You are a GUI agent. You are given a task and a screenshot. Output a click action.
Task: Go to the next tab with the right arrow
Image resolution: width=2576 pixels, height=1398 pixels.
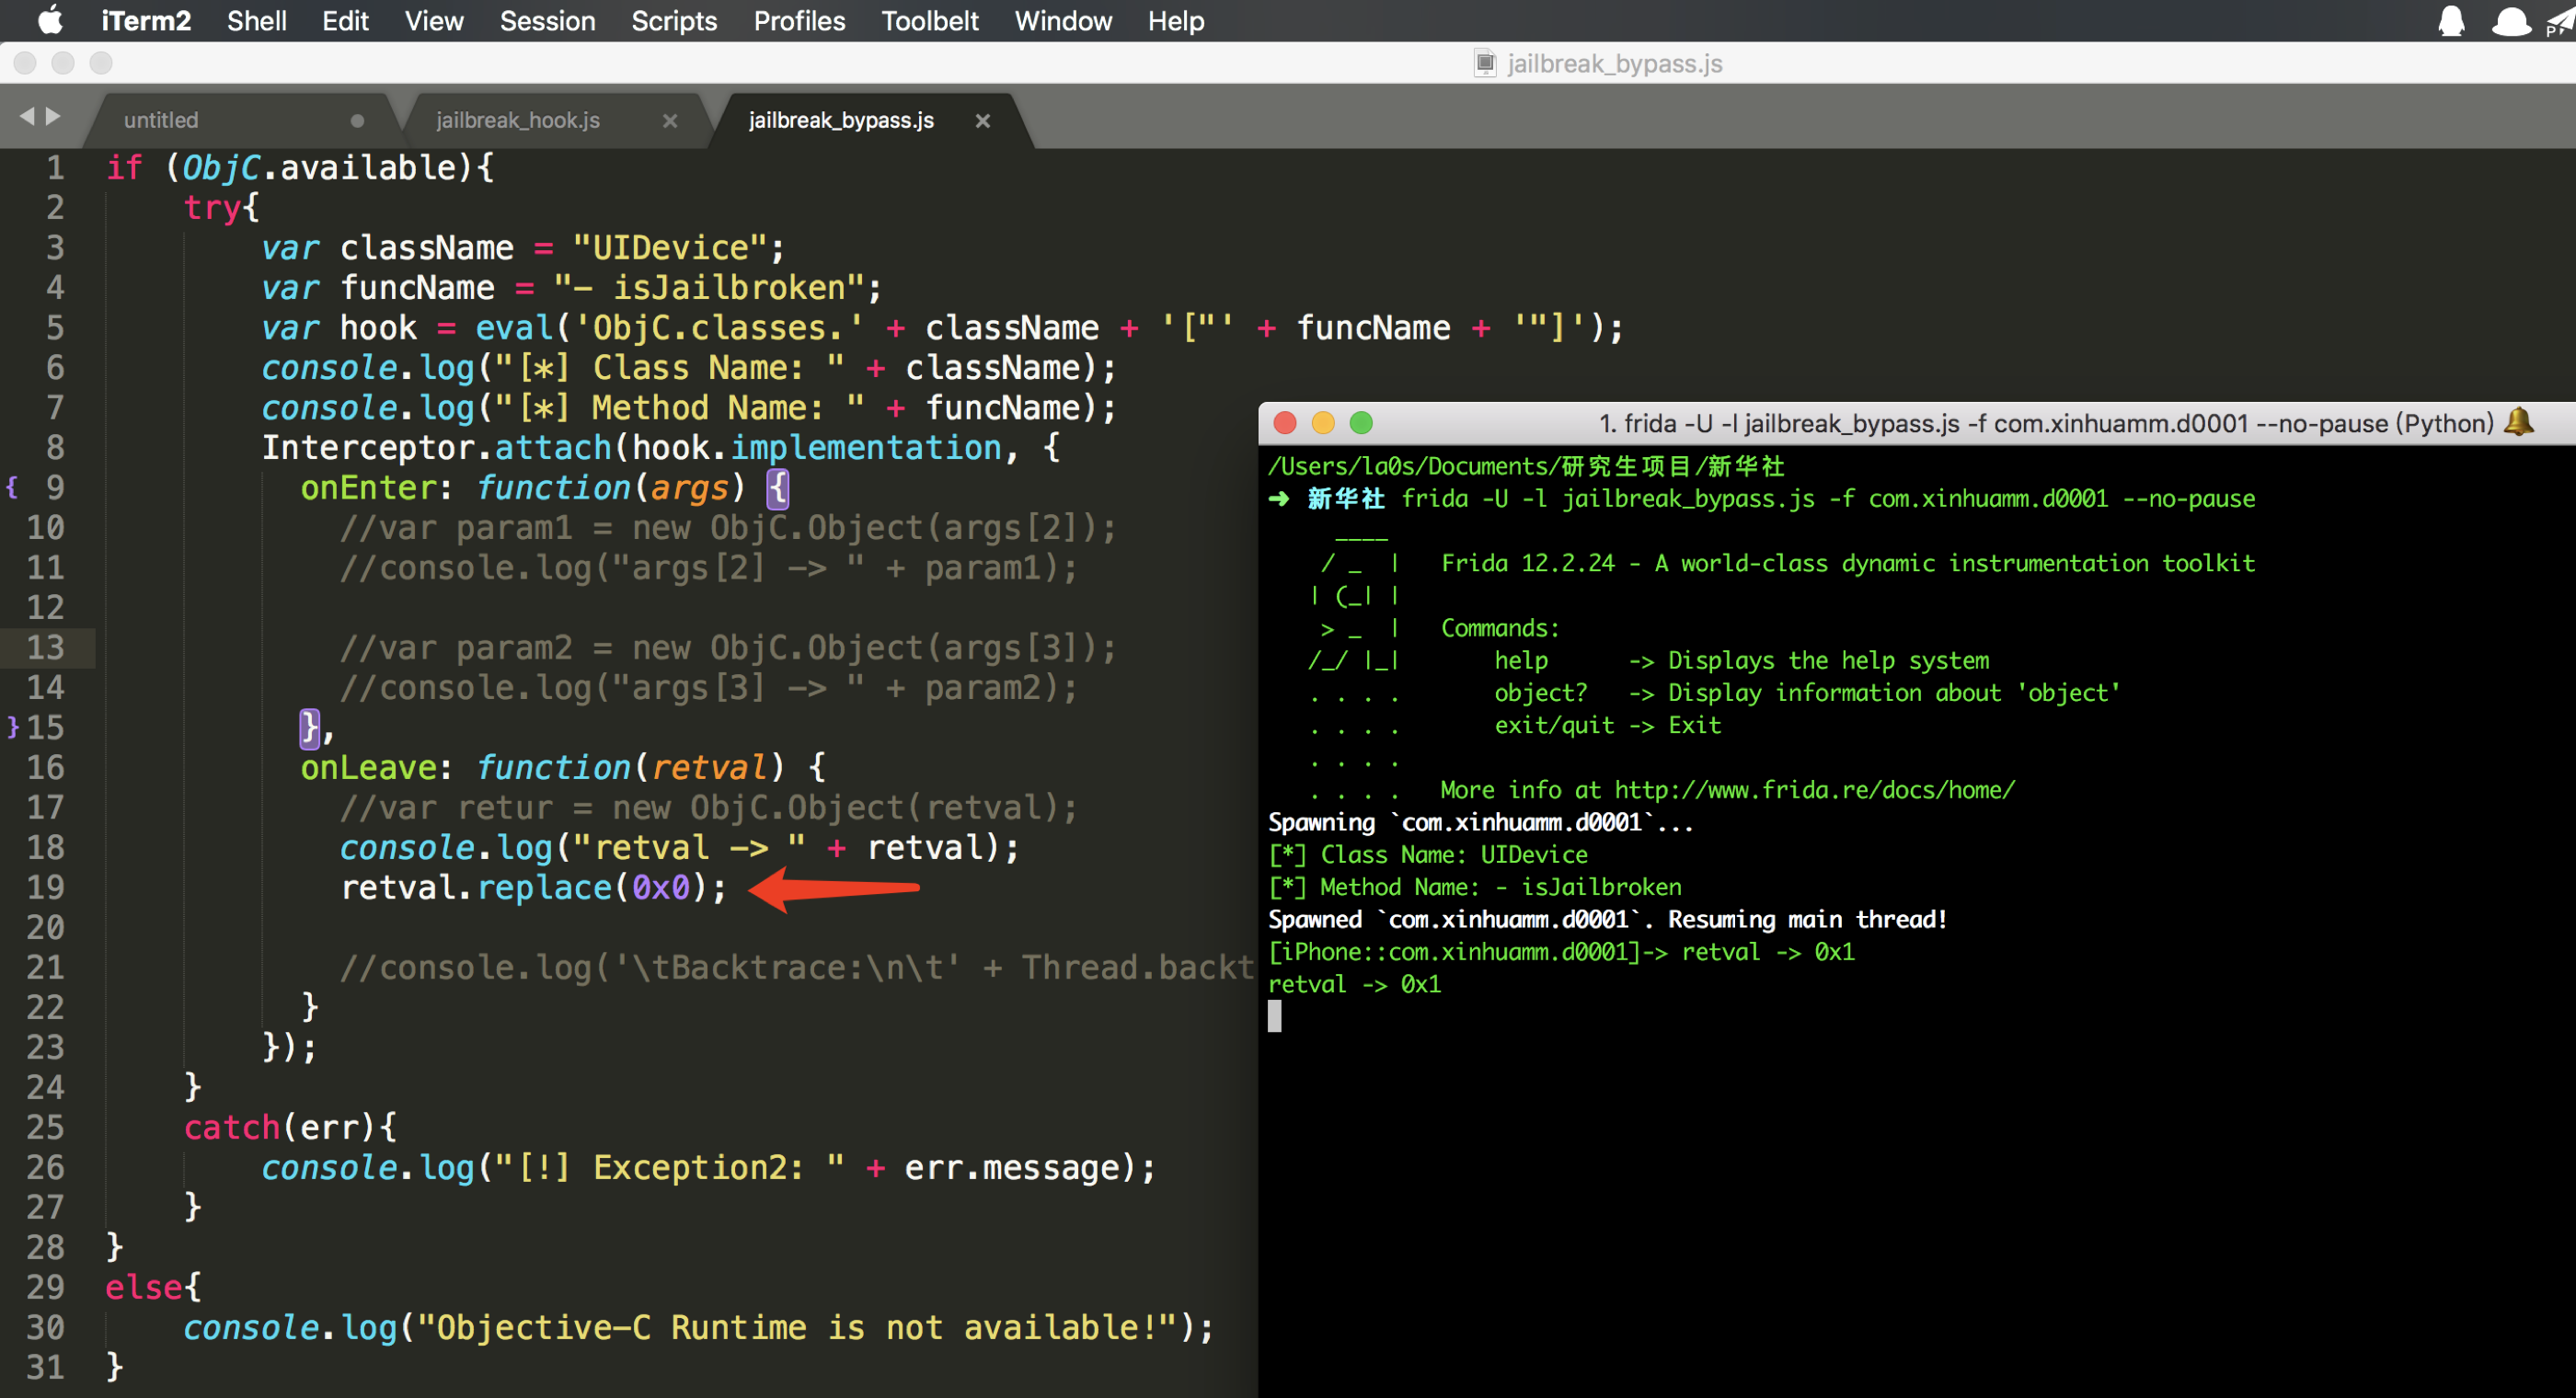(54, 117)
